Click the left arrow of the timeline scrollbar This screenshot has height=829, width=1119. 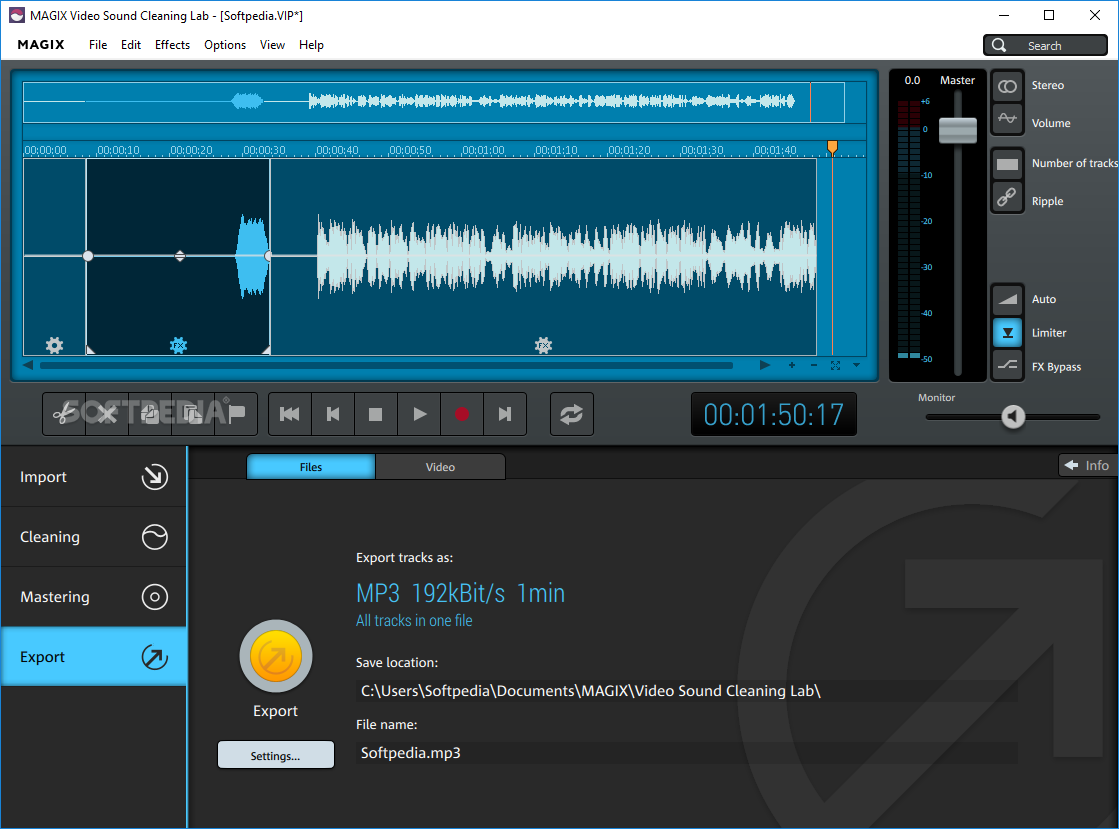[x=28, y=365]
